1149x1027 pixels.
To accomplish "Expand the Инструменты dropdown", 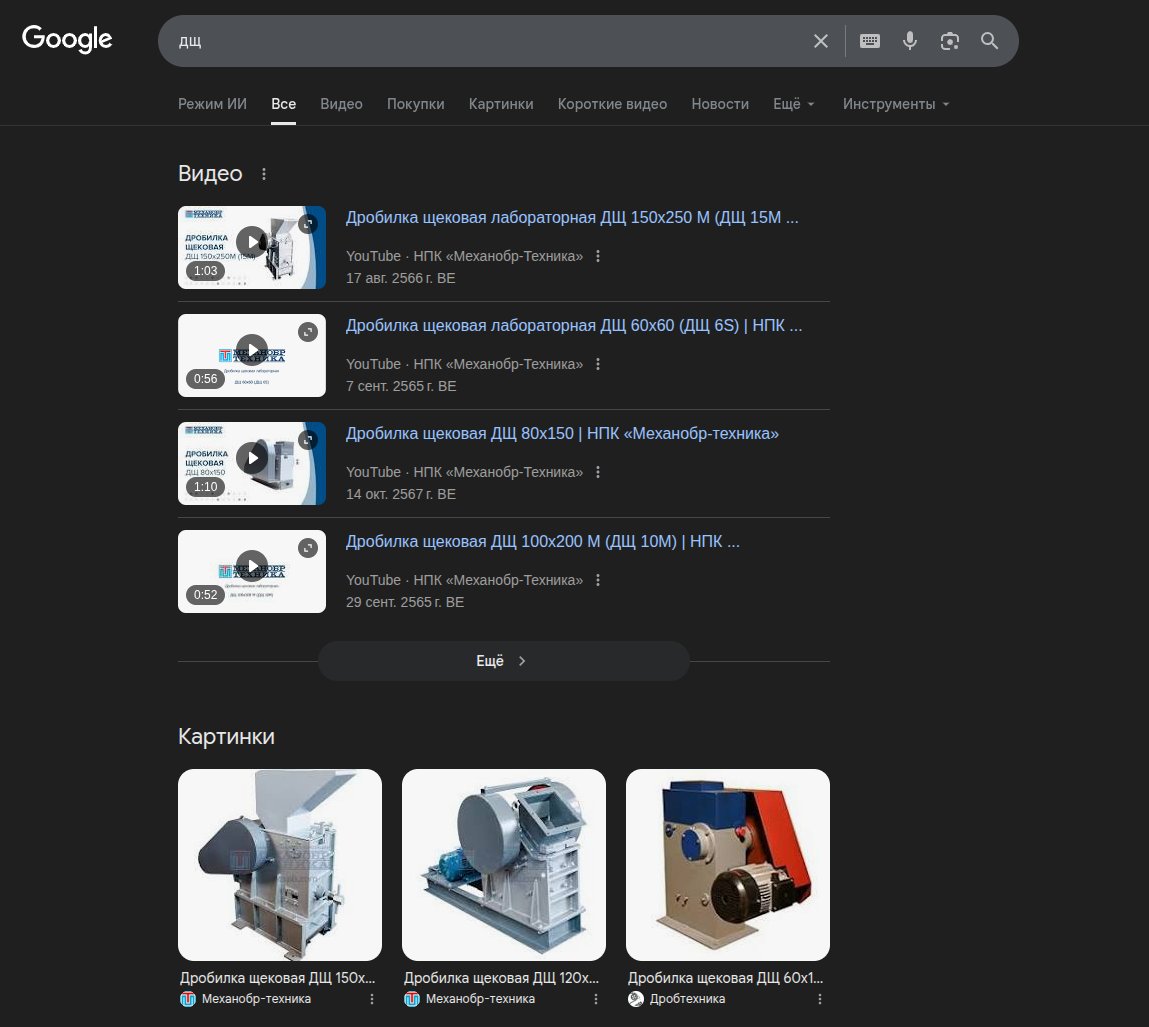I will click(896, 104).
